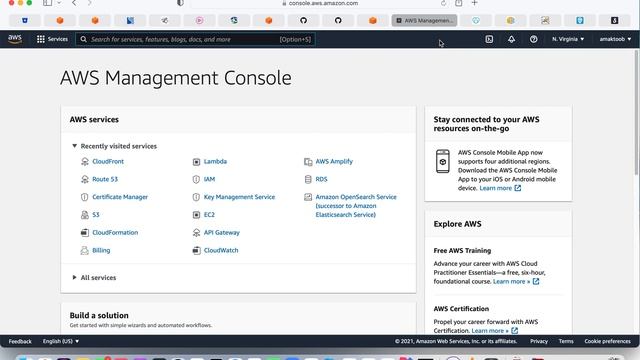Open the EC2 service link
640x360 pixels.
[x=209, y=215]
